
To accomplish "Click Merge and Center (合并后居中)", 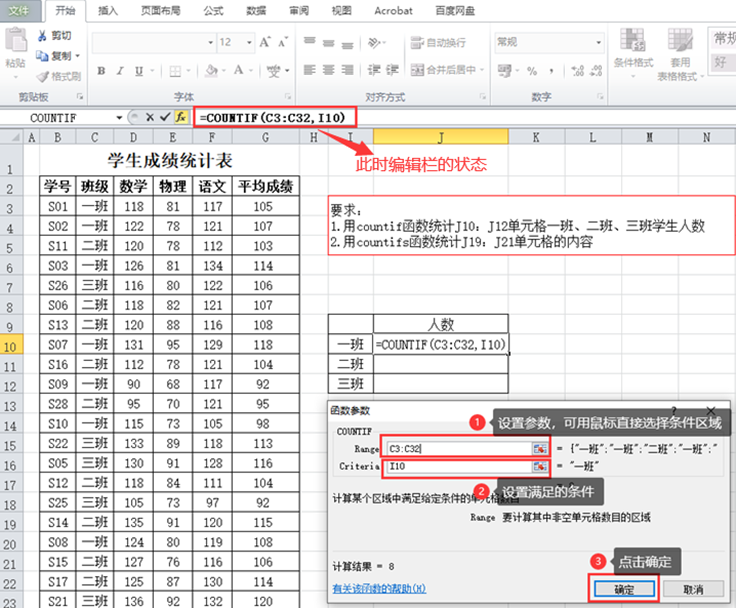I will 444,70.
